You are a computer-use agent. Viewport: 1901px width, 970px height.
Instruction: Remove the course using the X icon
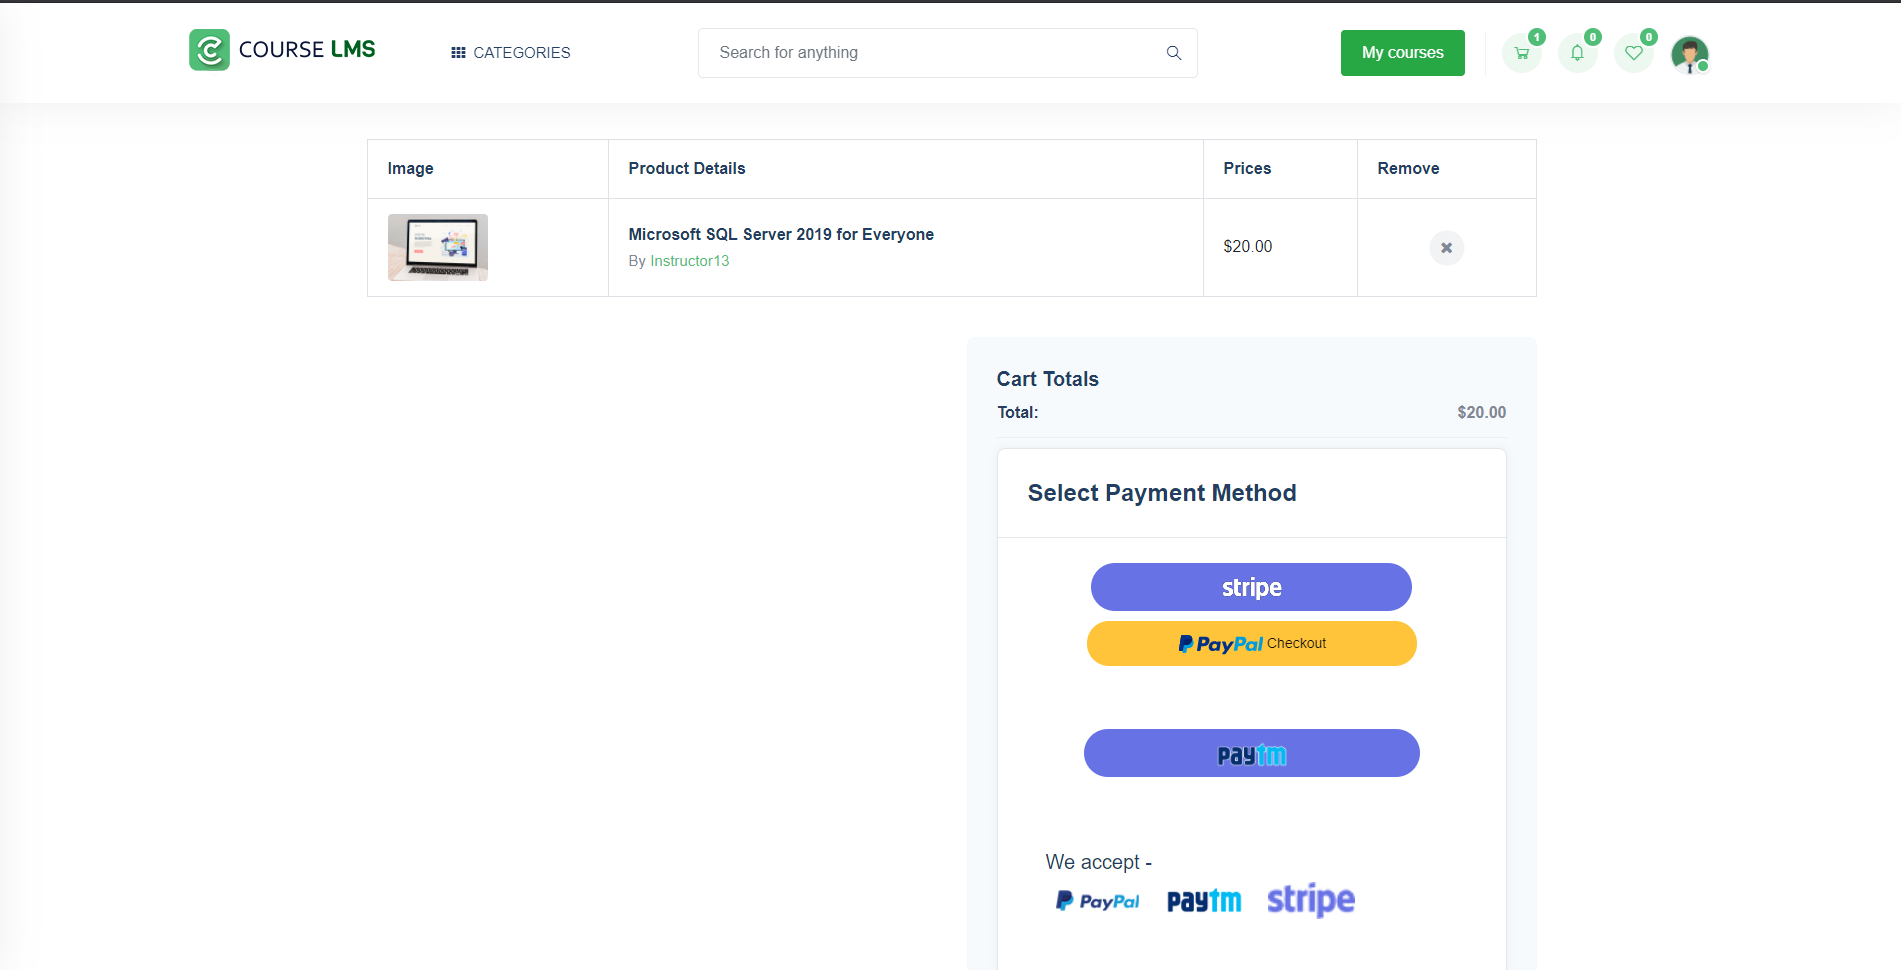coord(1446,247)
